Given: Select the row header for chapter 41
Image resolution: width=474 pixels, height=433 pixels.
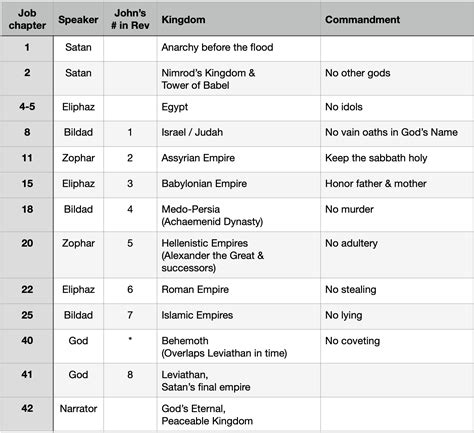Looking at the screenshot, I should point(27,380).
